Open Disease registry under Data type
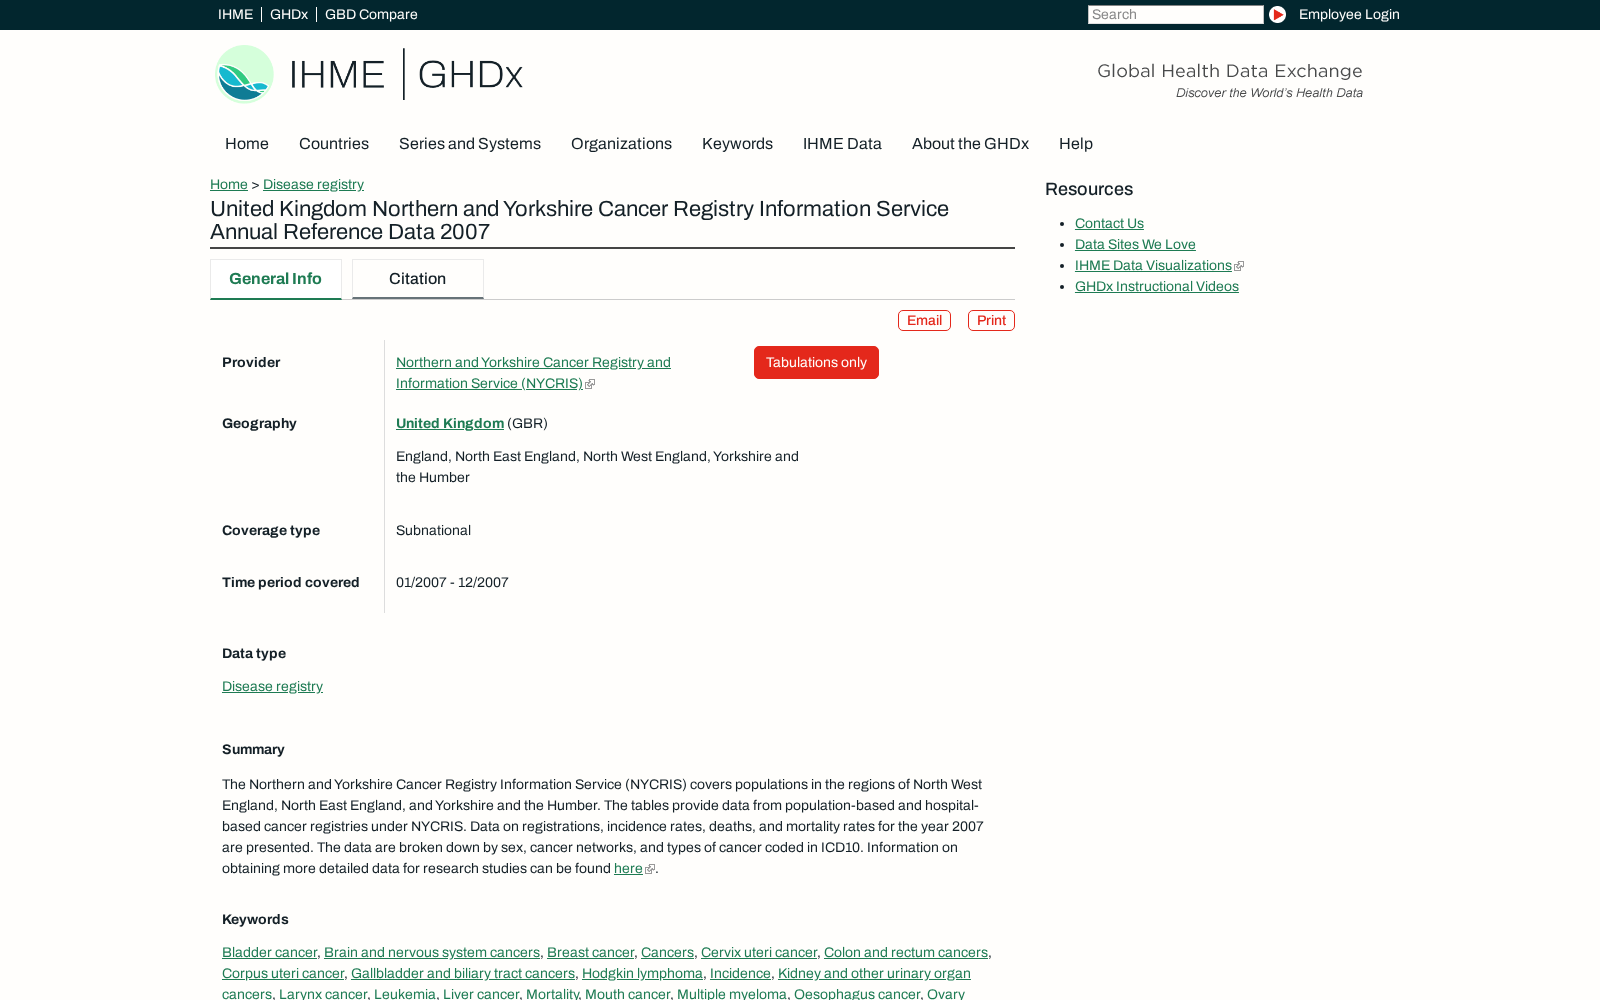 point(272,686)
